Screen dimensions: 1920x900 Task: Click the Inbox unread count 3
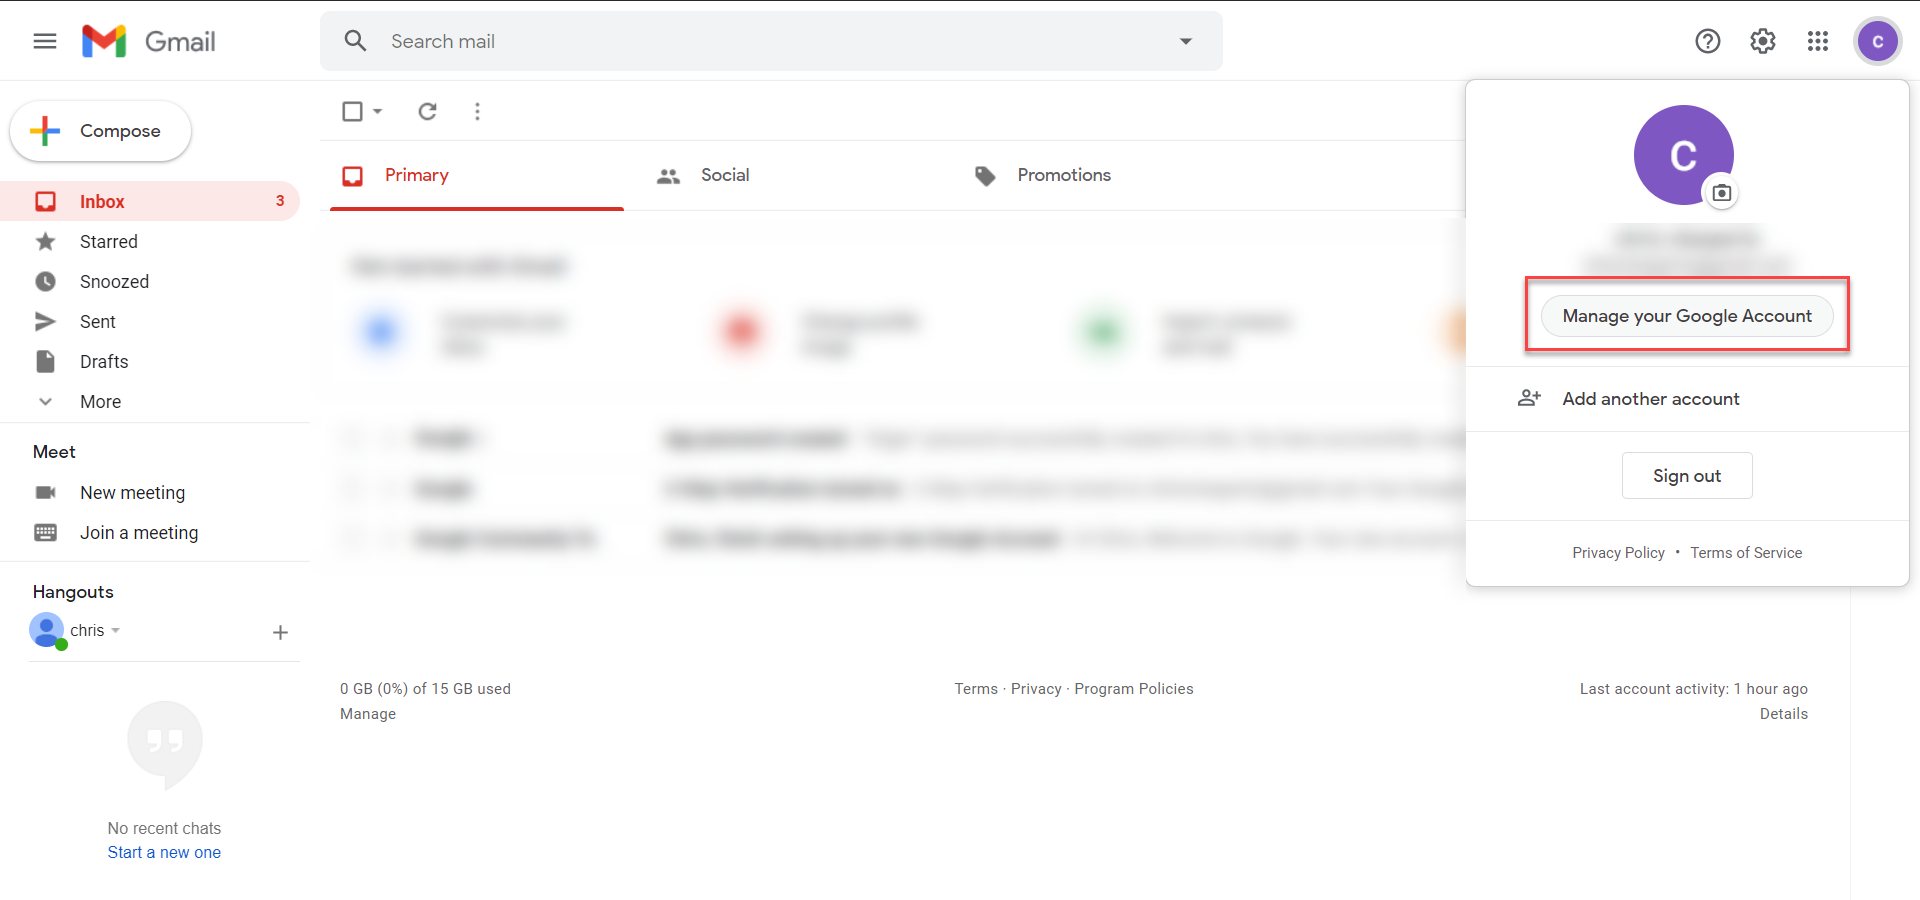pyautogui.click(x=280, y=201)
